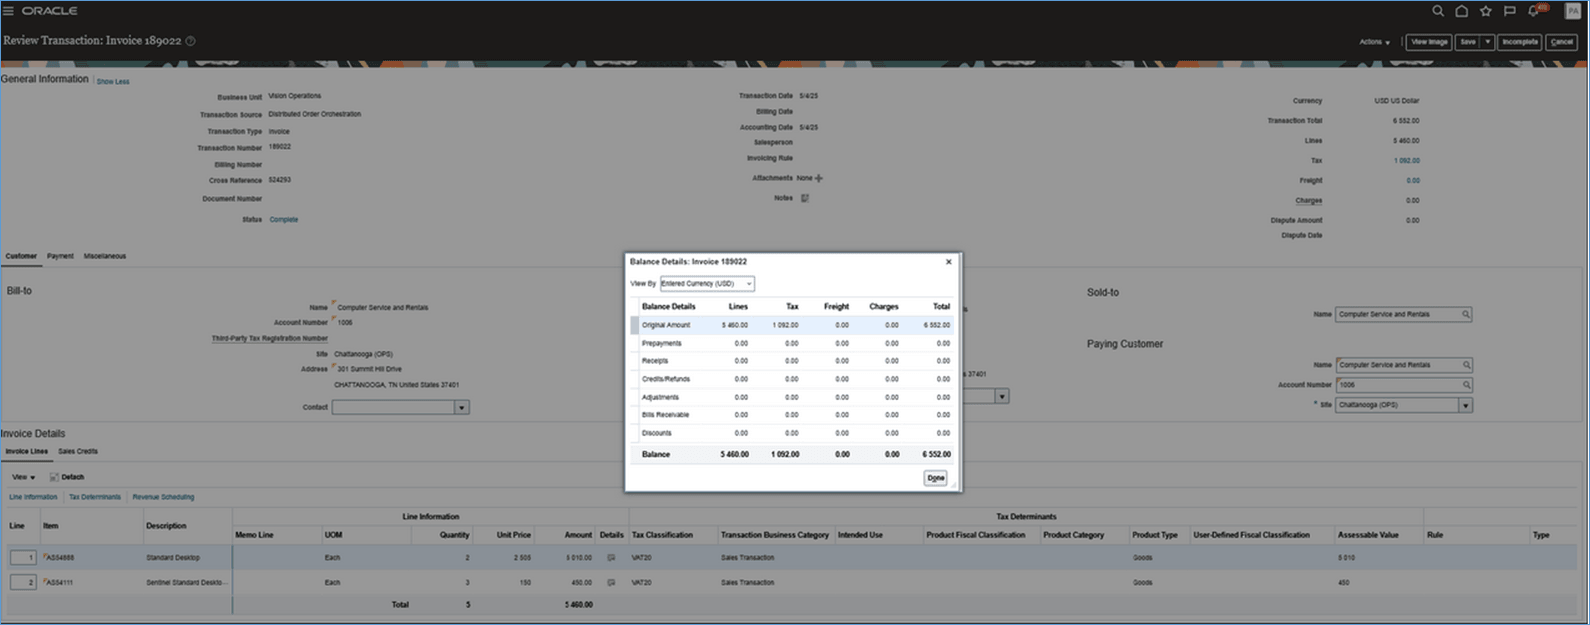This screenshot has height=625, width=1590.
Task: Open the Details icon for line 2
Action: (611, 582)
